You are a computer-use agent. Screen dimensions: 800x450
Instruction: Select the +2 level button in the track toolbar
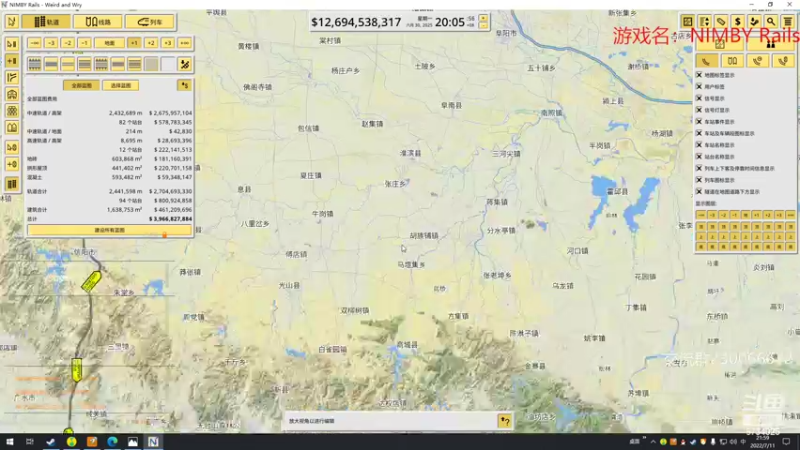151,43
